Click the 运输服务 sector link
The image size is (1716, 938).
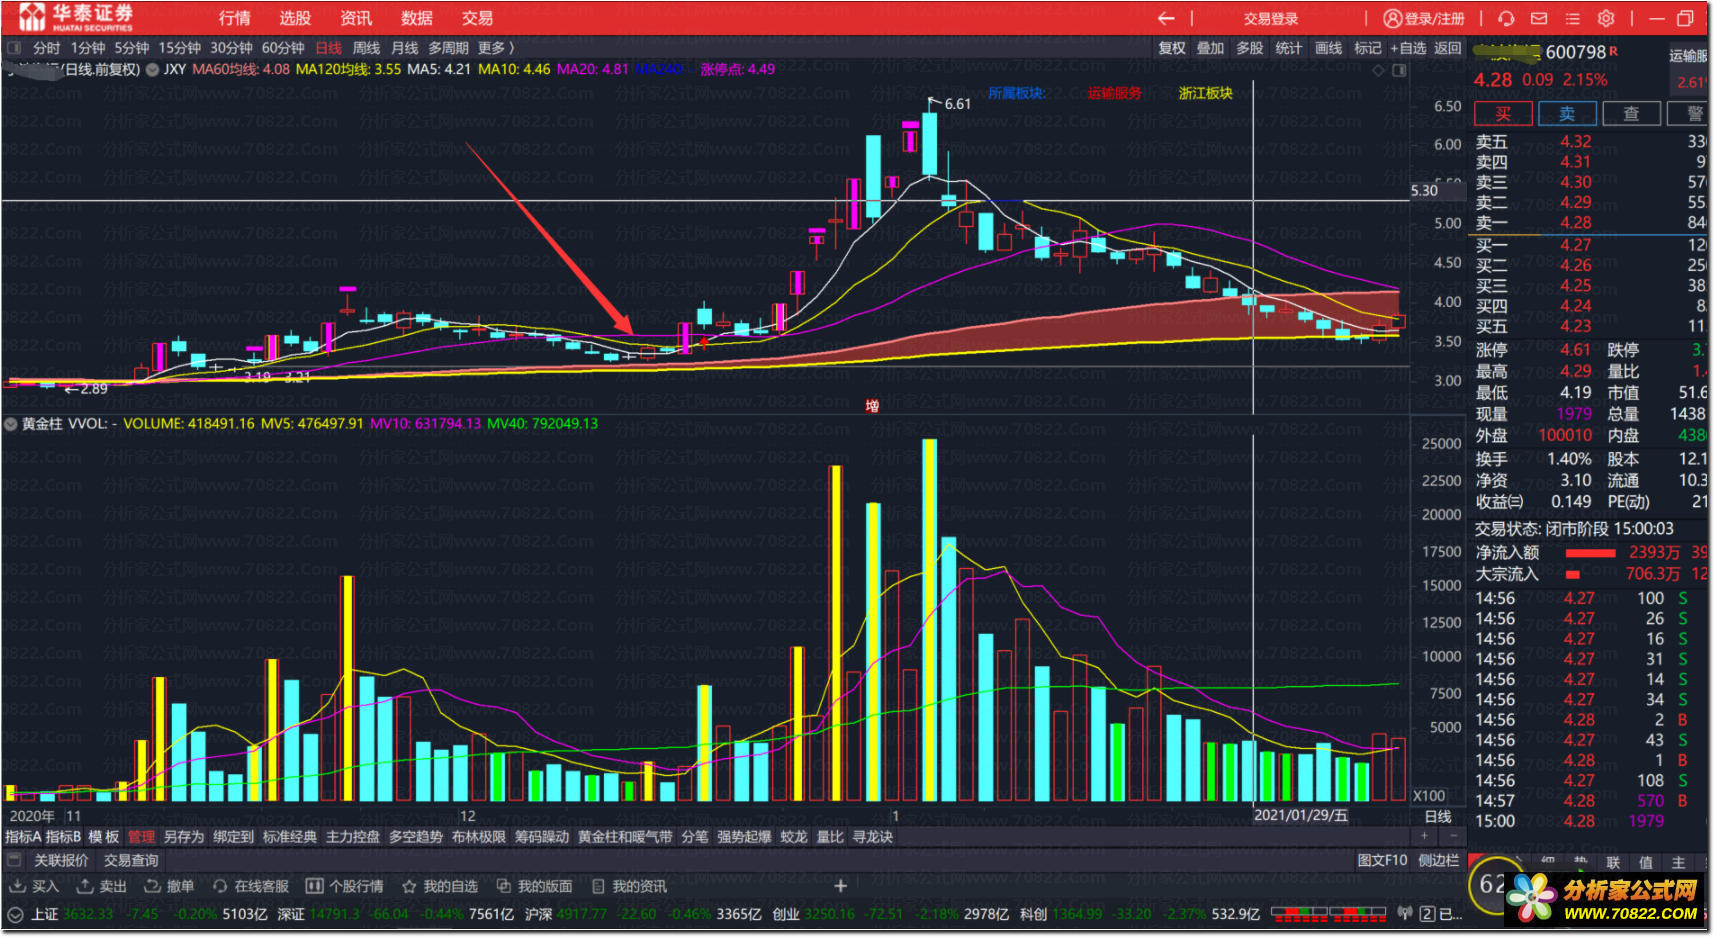[1115, 93]
